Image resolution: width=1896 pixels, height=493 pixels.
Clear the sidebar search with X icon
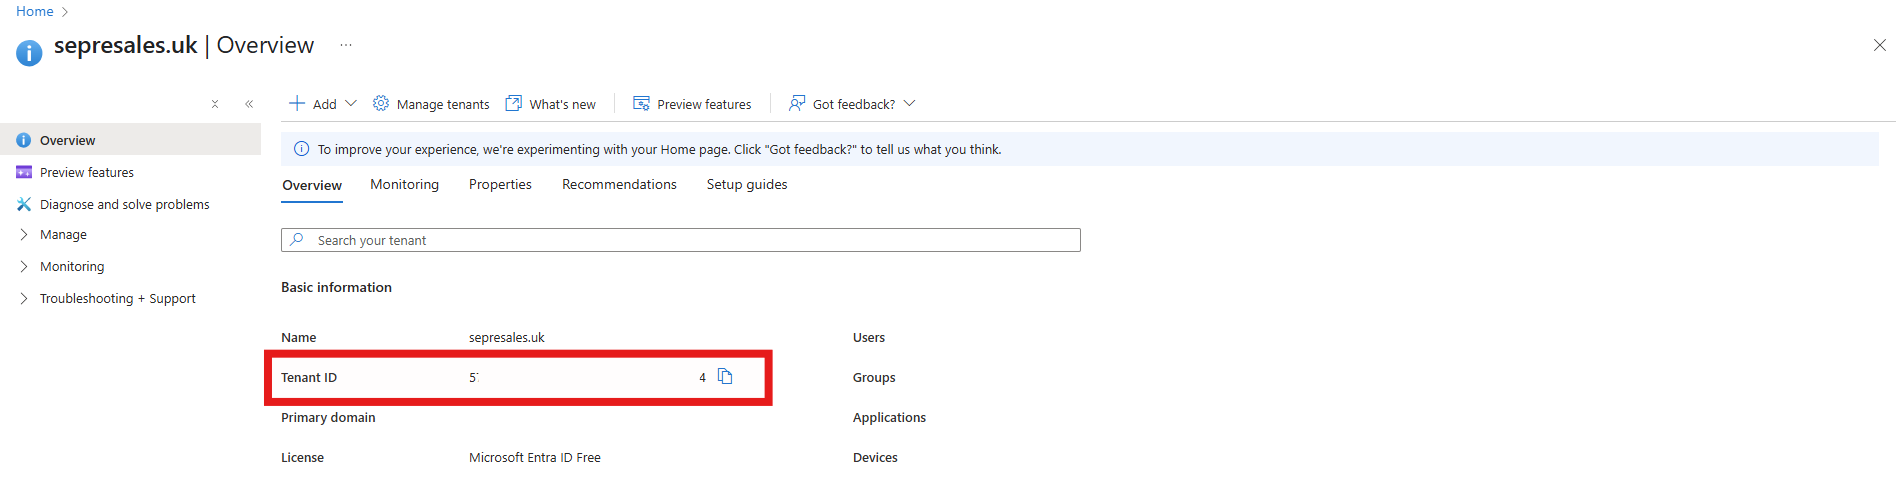(215, 104)
